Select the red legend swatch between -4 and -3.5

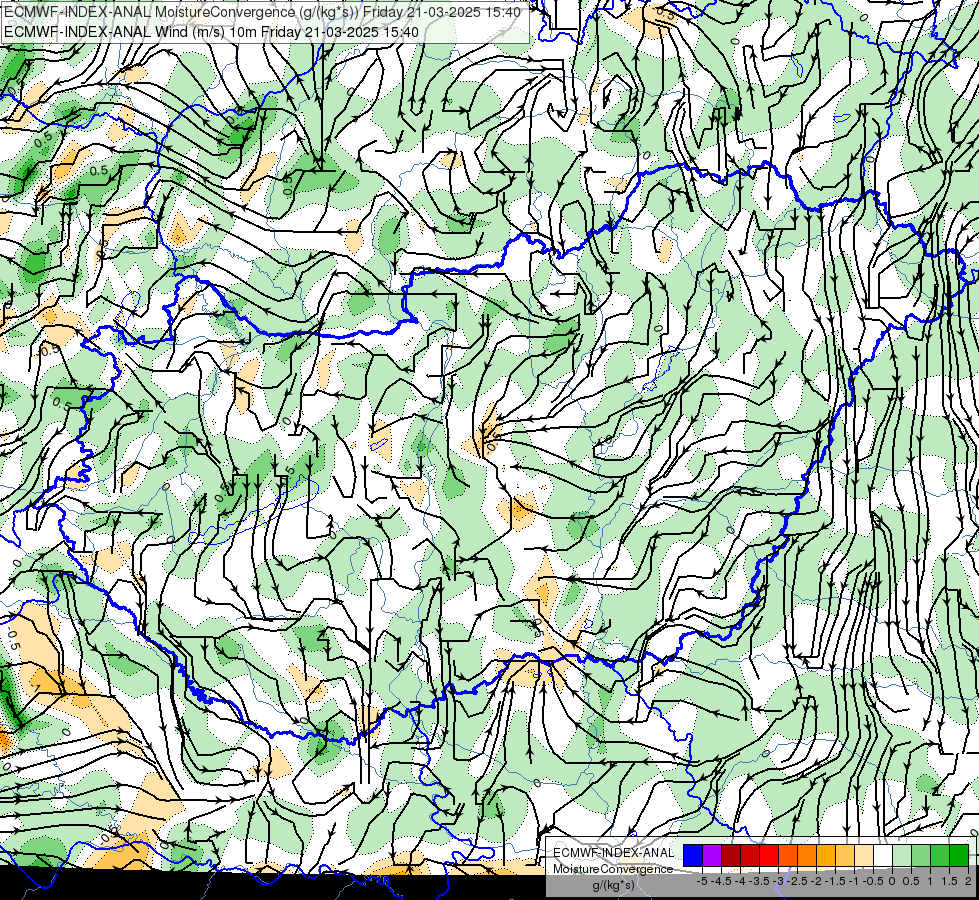[x=750, y=856]
